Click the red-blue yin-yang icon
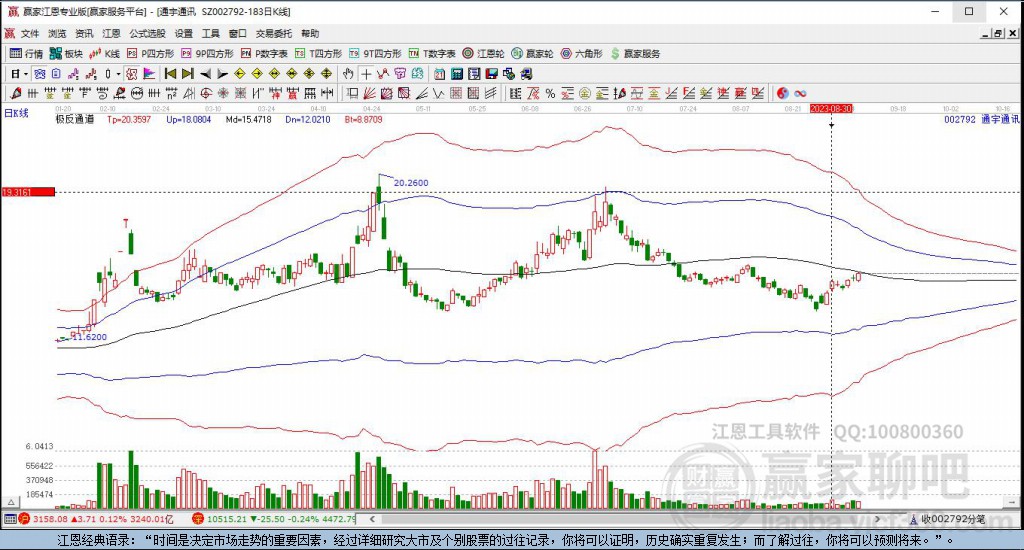This screenshot has width=1024, height=550. pos(782,93)
